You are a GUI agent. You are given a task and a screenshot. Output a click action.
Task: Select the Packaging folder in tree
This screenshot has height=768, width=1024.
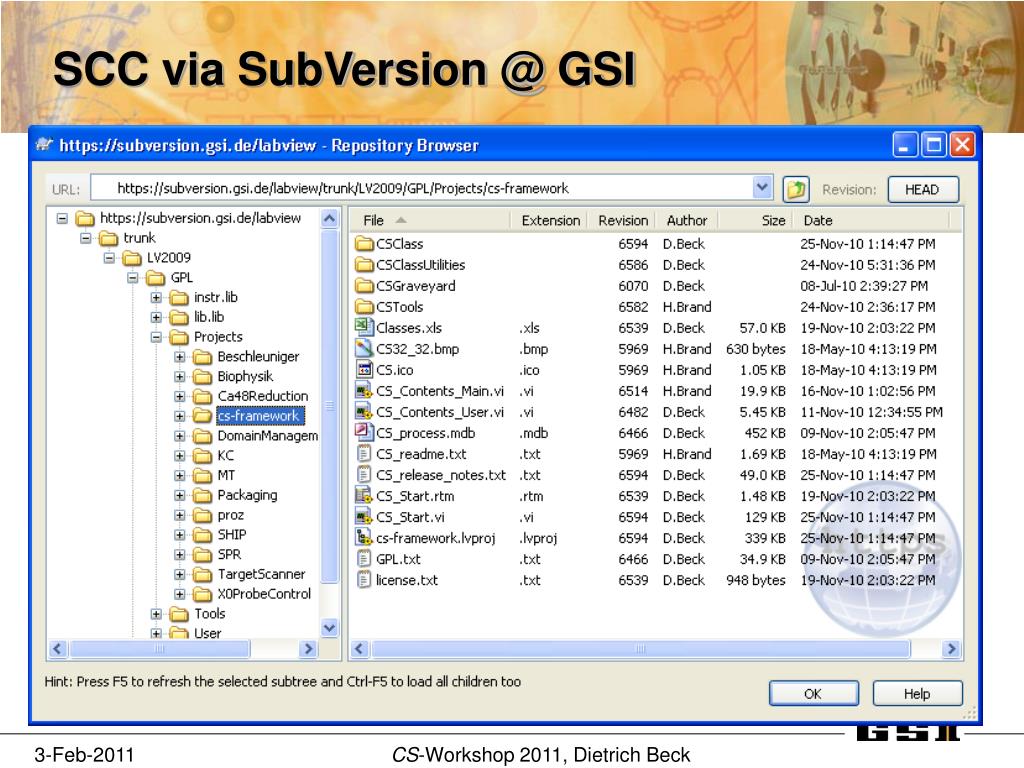[x=248, y=495]
